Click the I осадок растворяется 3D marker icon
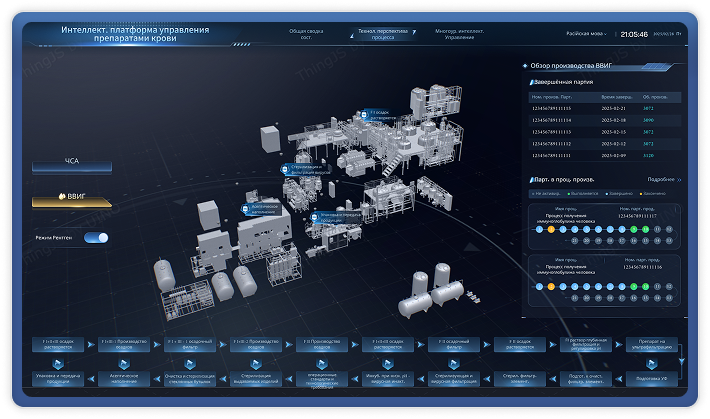This screenshot has width=710, height=419. click(364, 115)
